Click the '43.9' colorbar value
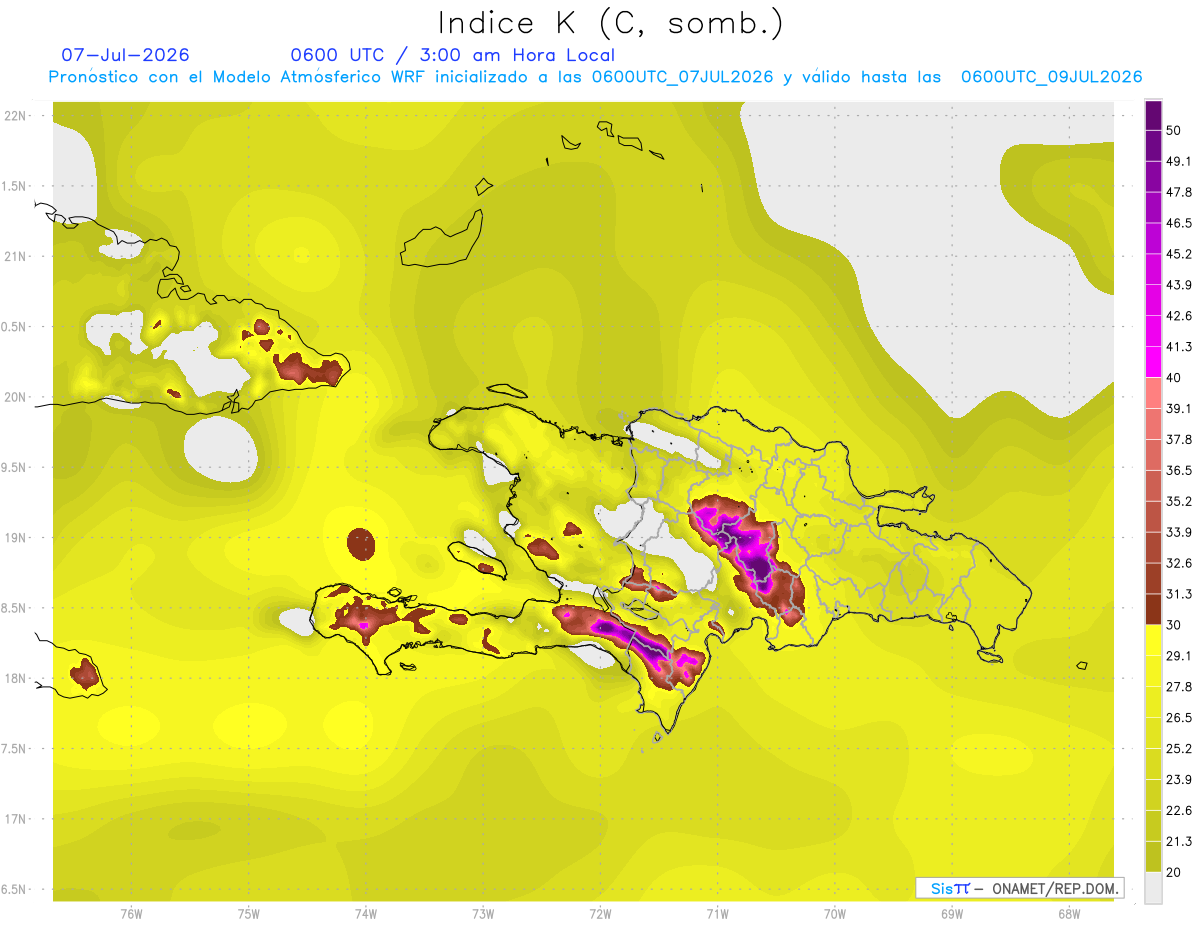This screenshot has width=1200, height=927. click(x=1178, y=285)
